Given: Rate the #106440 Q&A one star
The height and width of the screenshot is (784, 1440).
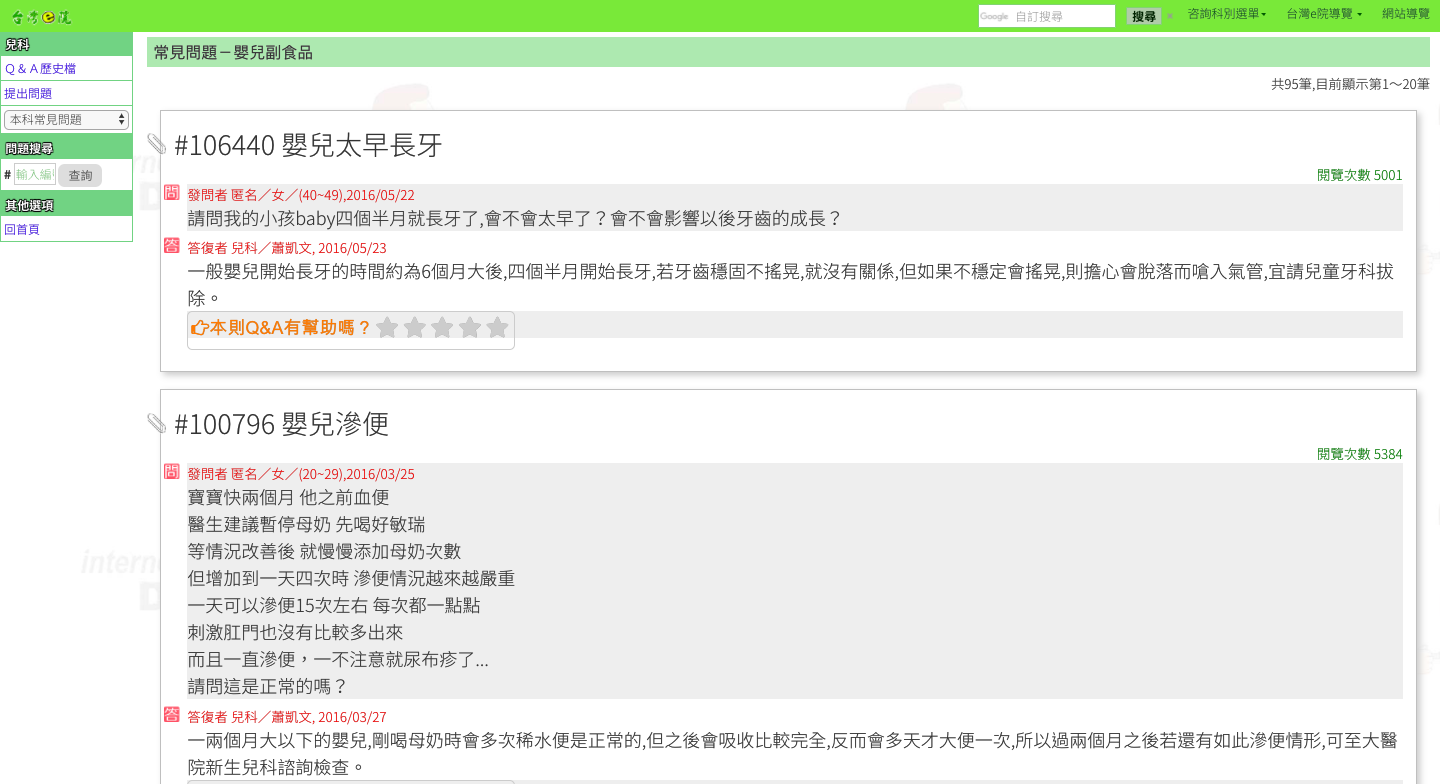Looking at the screenshot, I should click(x=387, y=328).
